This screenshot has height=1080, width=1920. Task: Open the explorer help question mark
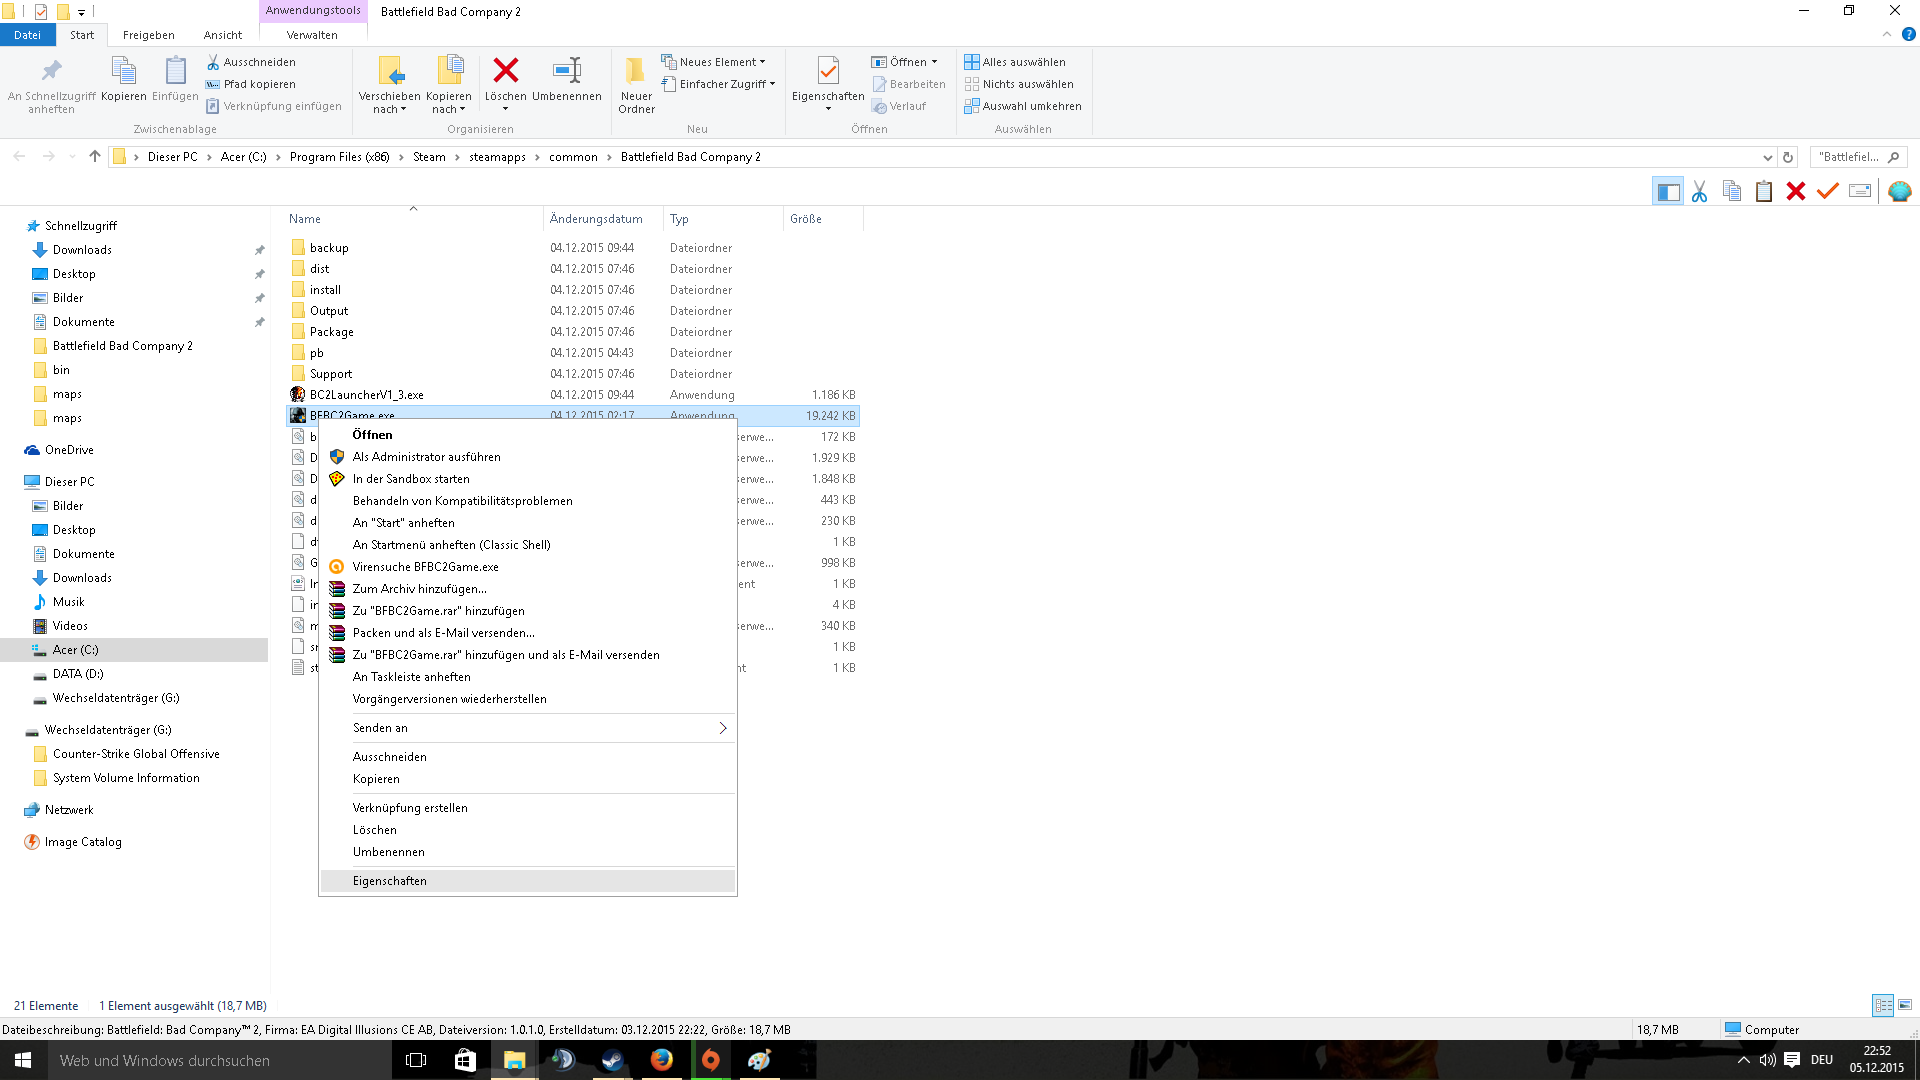[x=1908, y=34]
